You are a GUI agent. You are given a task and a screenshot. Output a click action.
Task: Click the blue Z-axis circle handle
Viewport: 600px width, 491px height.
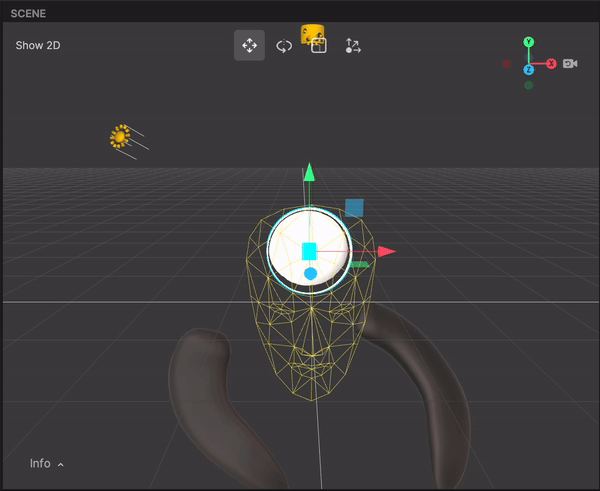pyautogui.click(x=310, y=274)
